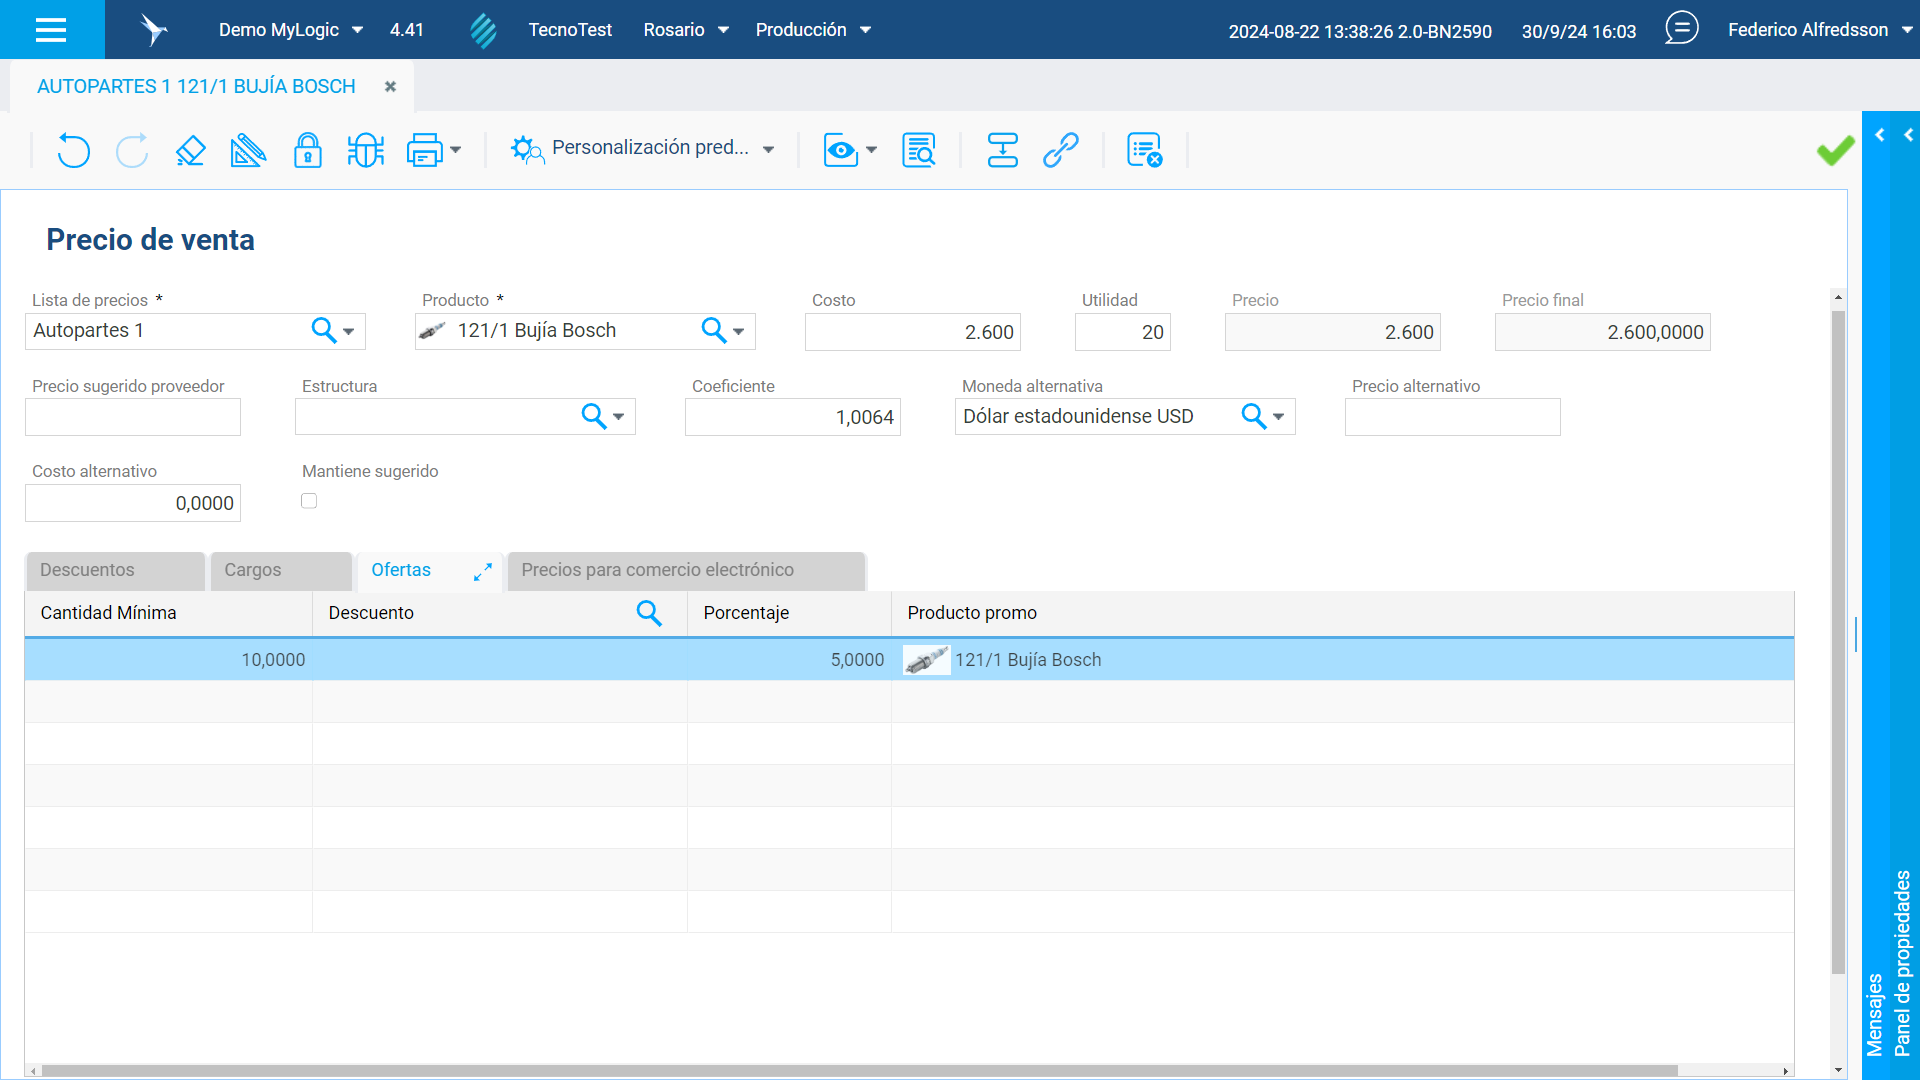This screenshot has width=1920, height=1080.
Task: Click the gear personalization icon
Action: click(527, 150)
